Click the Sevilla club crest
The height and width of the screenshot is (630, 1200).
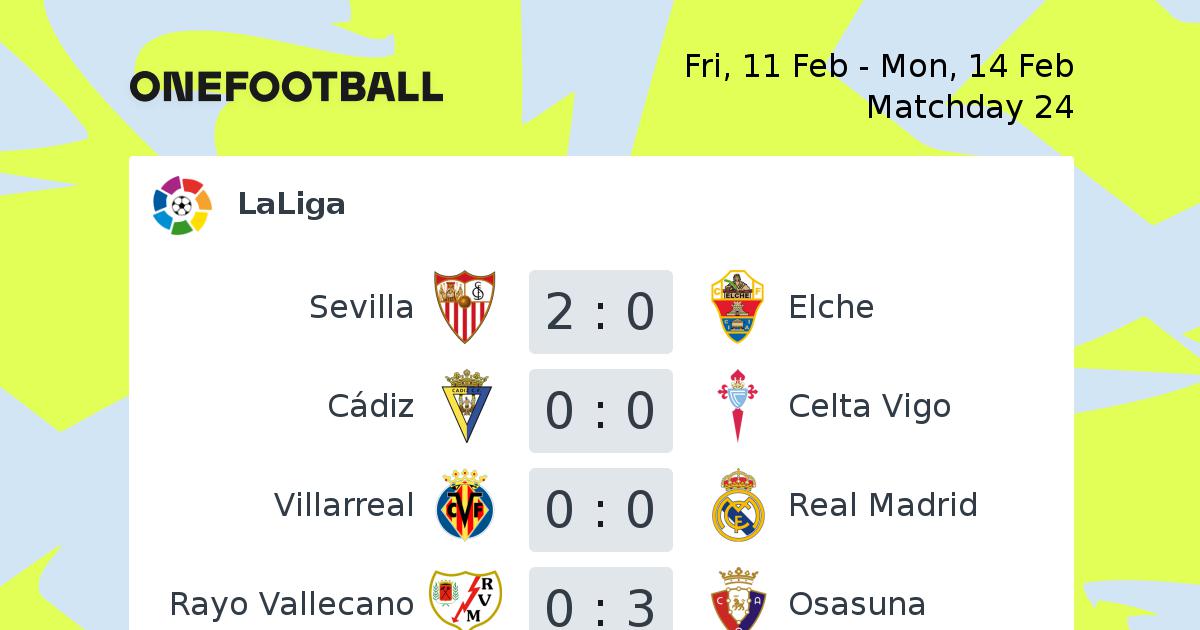pos(464,307)
